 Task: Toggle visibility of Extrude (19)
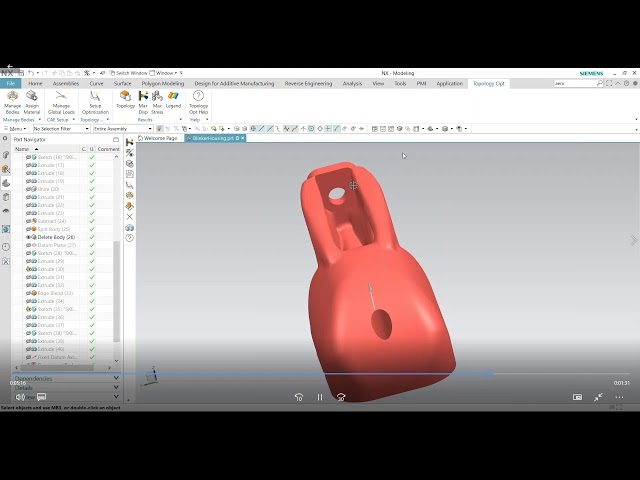(x=29, y=181)
